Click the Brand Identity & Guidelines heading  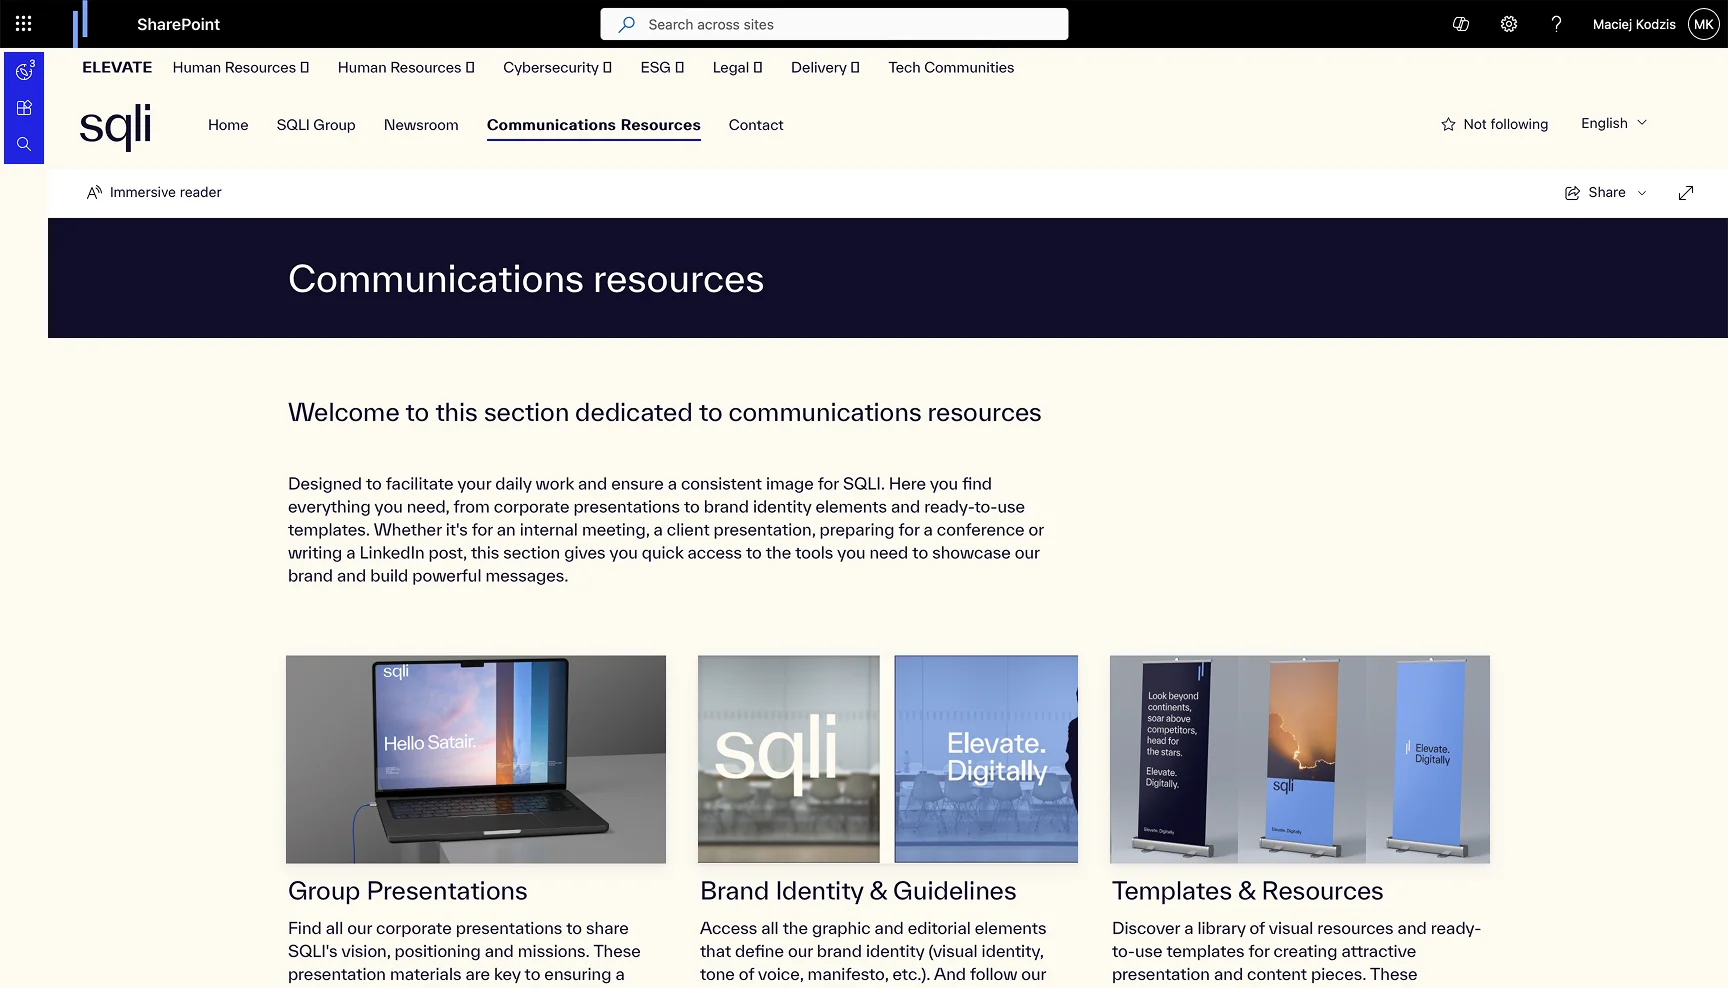click(x=858, y=891)
